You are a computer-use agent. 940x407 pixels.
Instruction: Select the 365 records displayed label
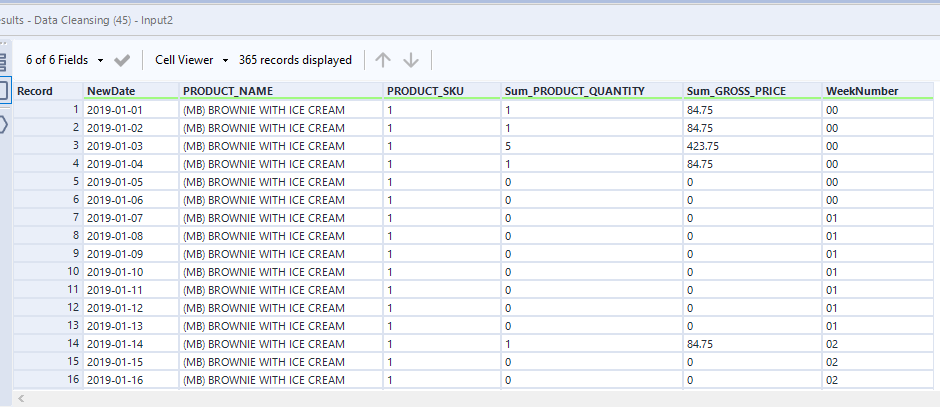295,60
